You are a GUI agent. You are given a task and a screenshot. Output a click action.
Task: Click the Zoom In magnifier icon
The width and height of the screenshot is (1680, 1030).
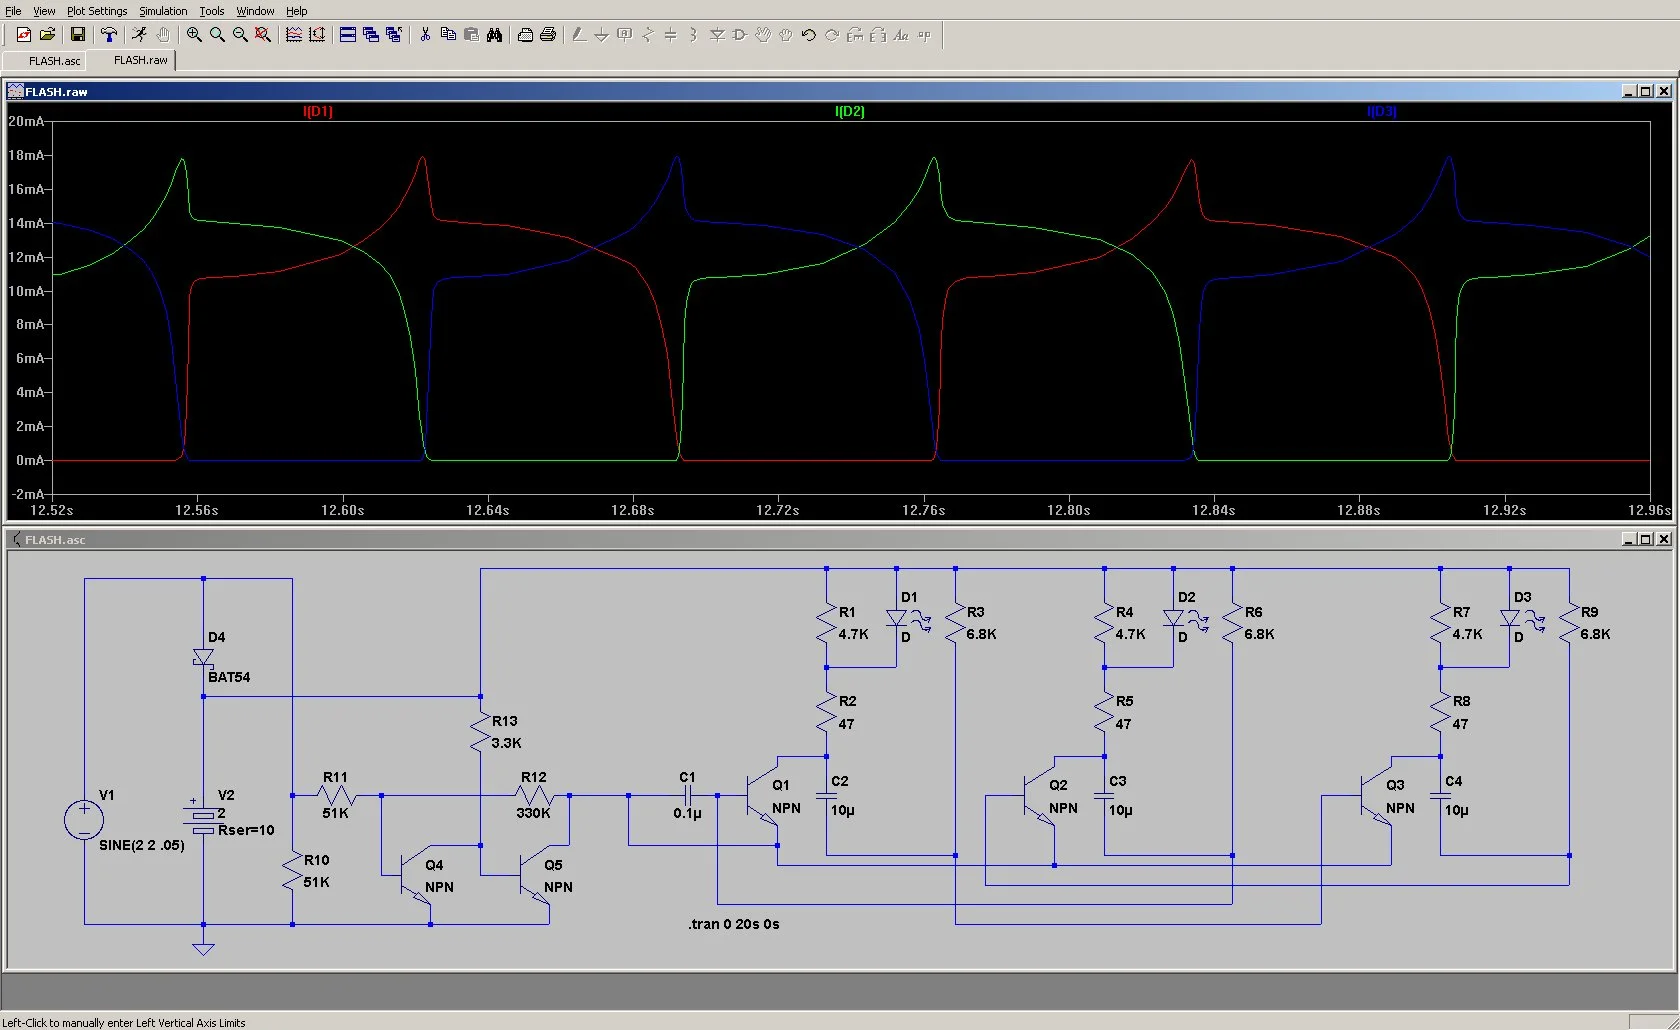click(194, 35)
